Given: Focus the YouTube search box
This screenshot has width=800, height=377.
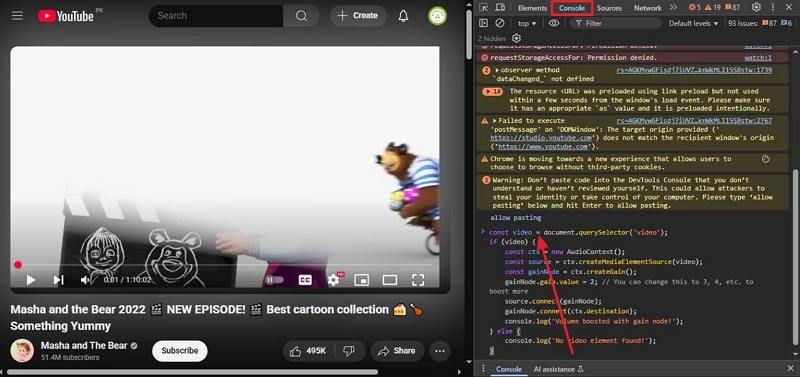Looking at the screenshot, I should point(215,16).
